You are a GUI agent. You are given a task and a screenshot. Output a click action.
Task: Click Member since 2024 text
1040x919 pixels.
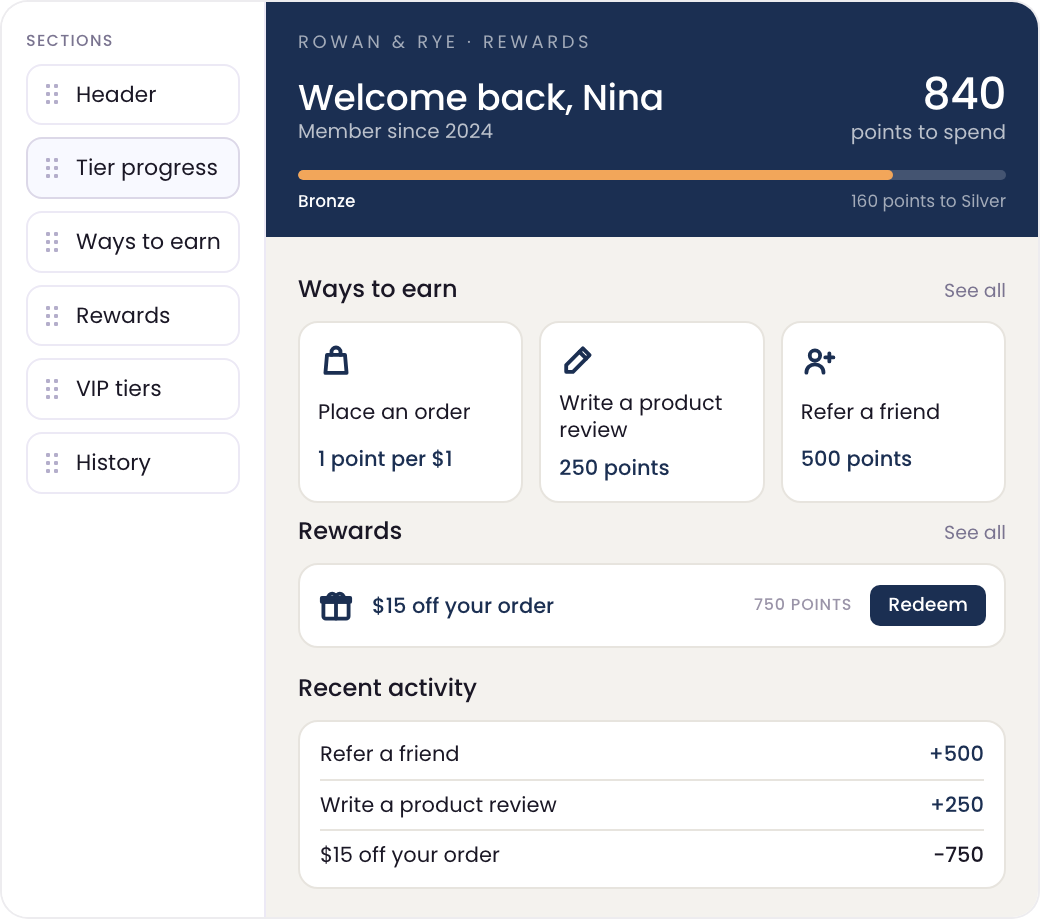pos(395,131)
